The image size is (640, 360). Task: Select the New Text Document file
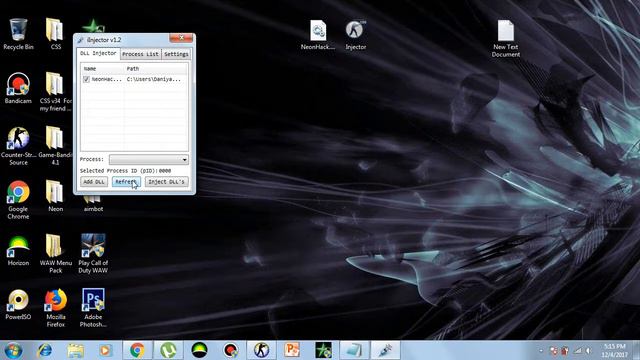(506, 39)
